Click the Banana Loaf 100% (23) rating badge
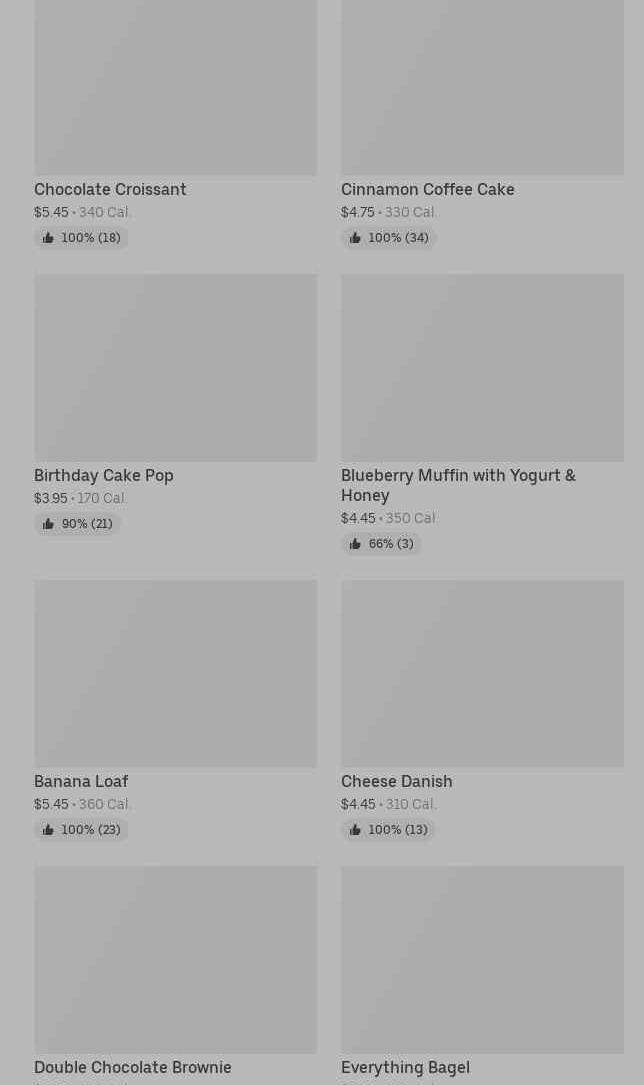Screen dimensions: 644x1085 tap(81, 830)
